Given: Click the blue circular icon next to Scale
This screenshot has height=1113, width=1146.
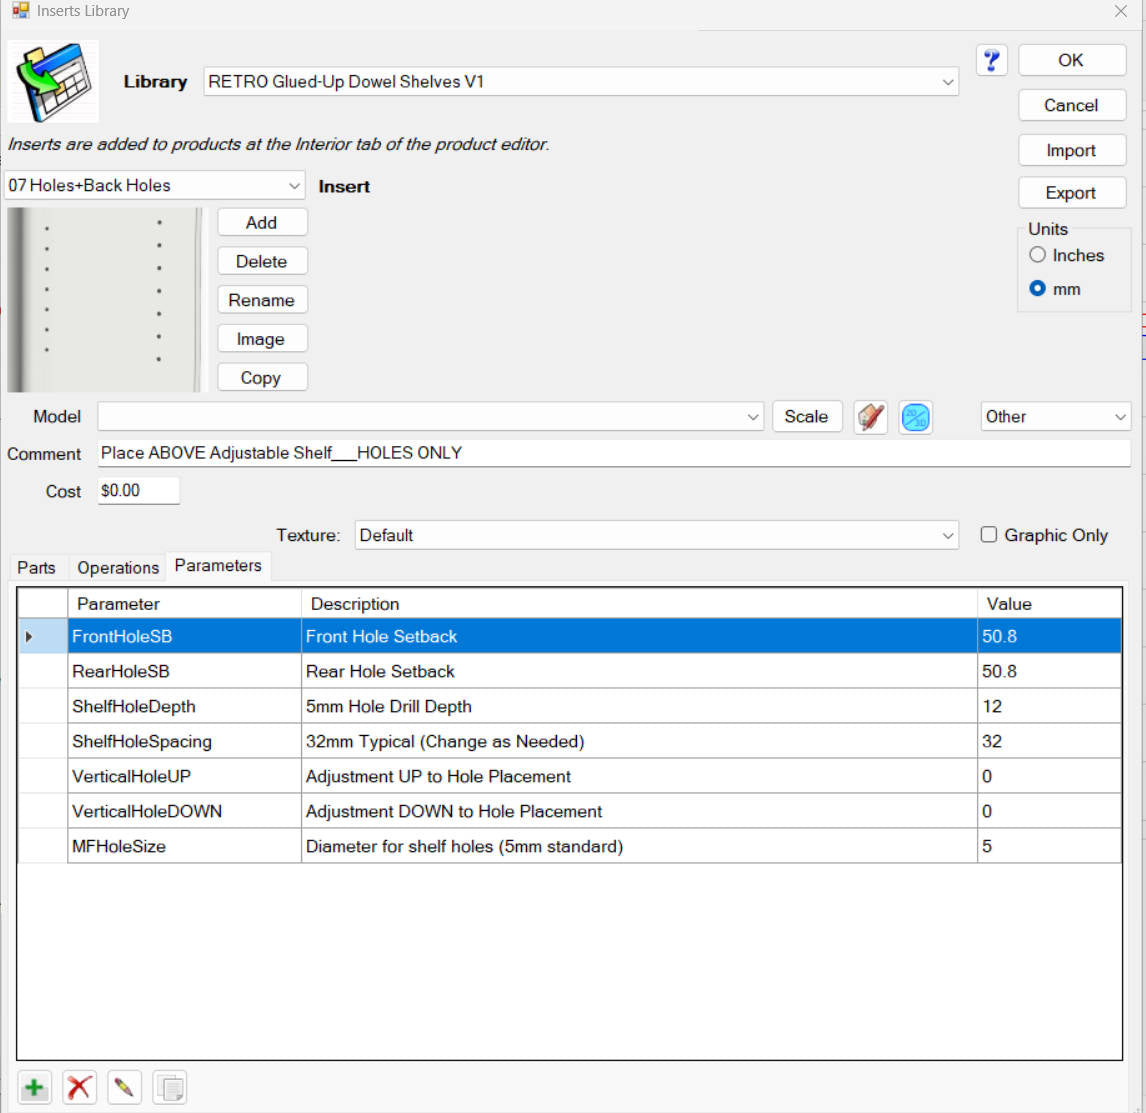Looking at the screenshot, I should tap(915, 417).
